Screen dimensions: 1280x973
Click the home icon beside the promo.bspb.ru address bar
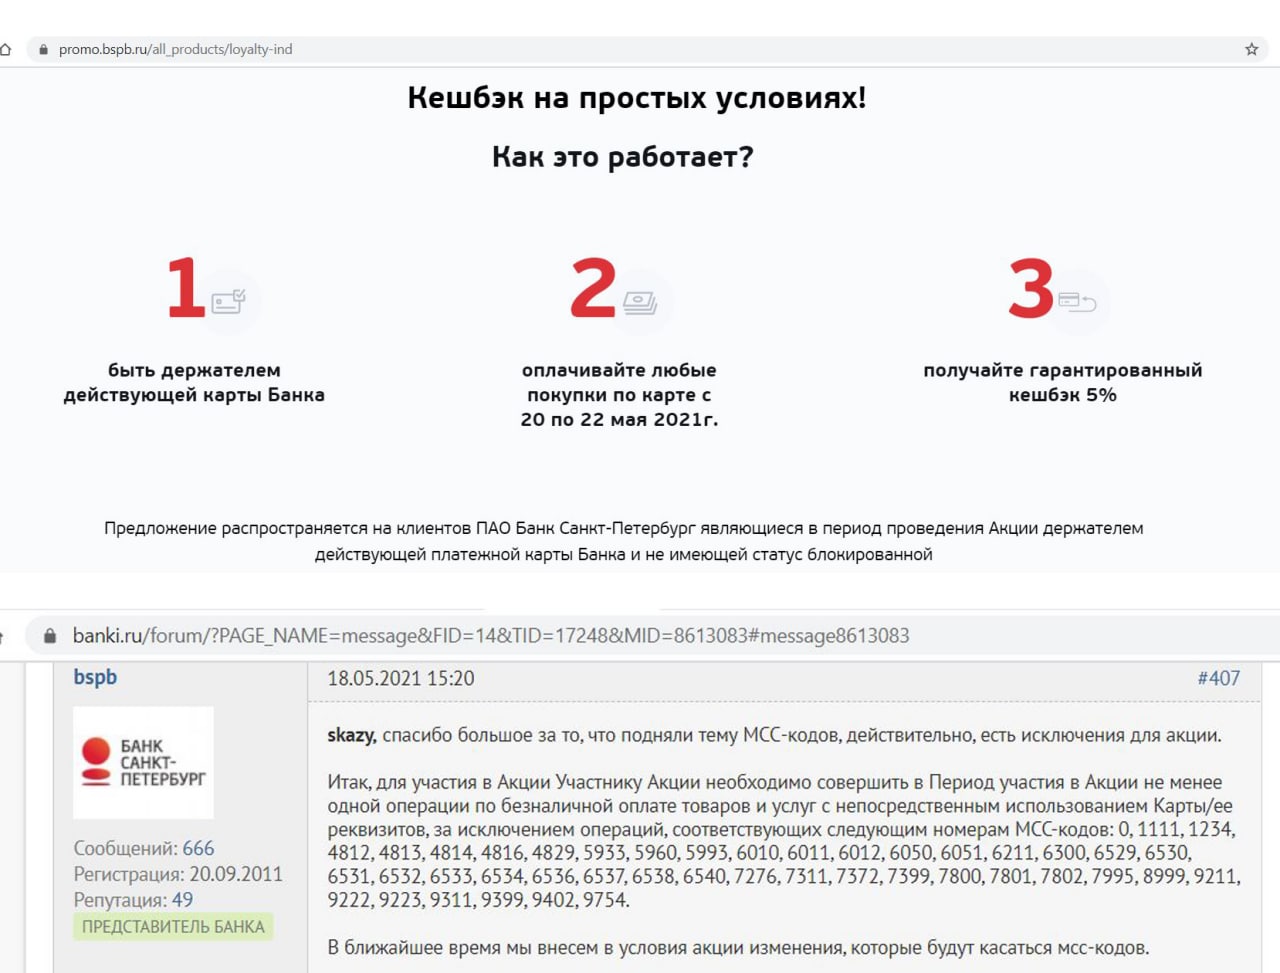pos(5,49)
